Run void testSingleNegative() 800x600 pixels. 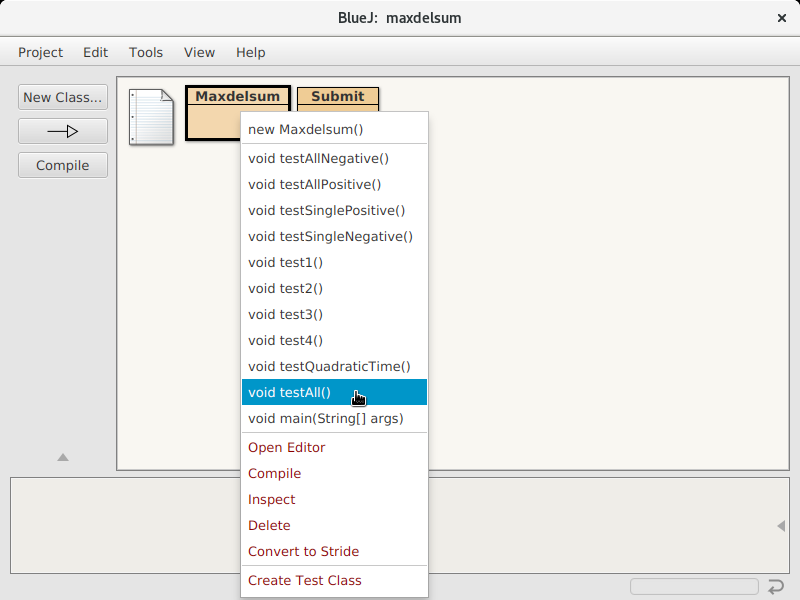pos(334,237)
